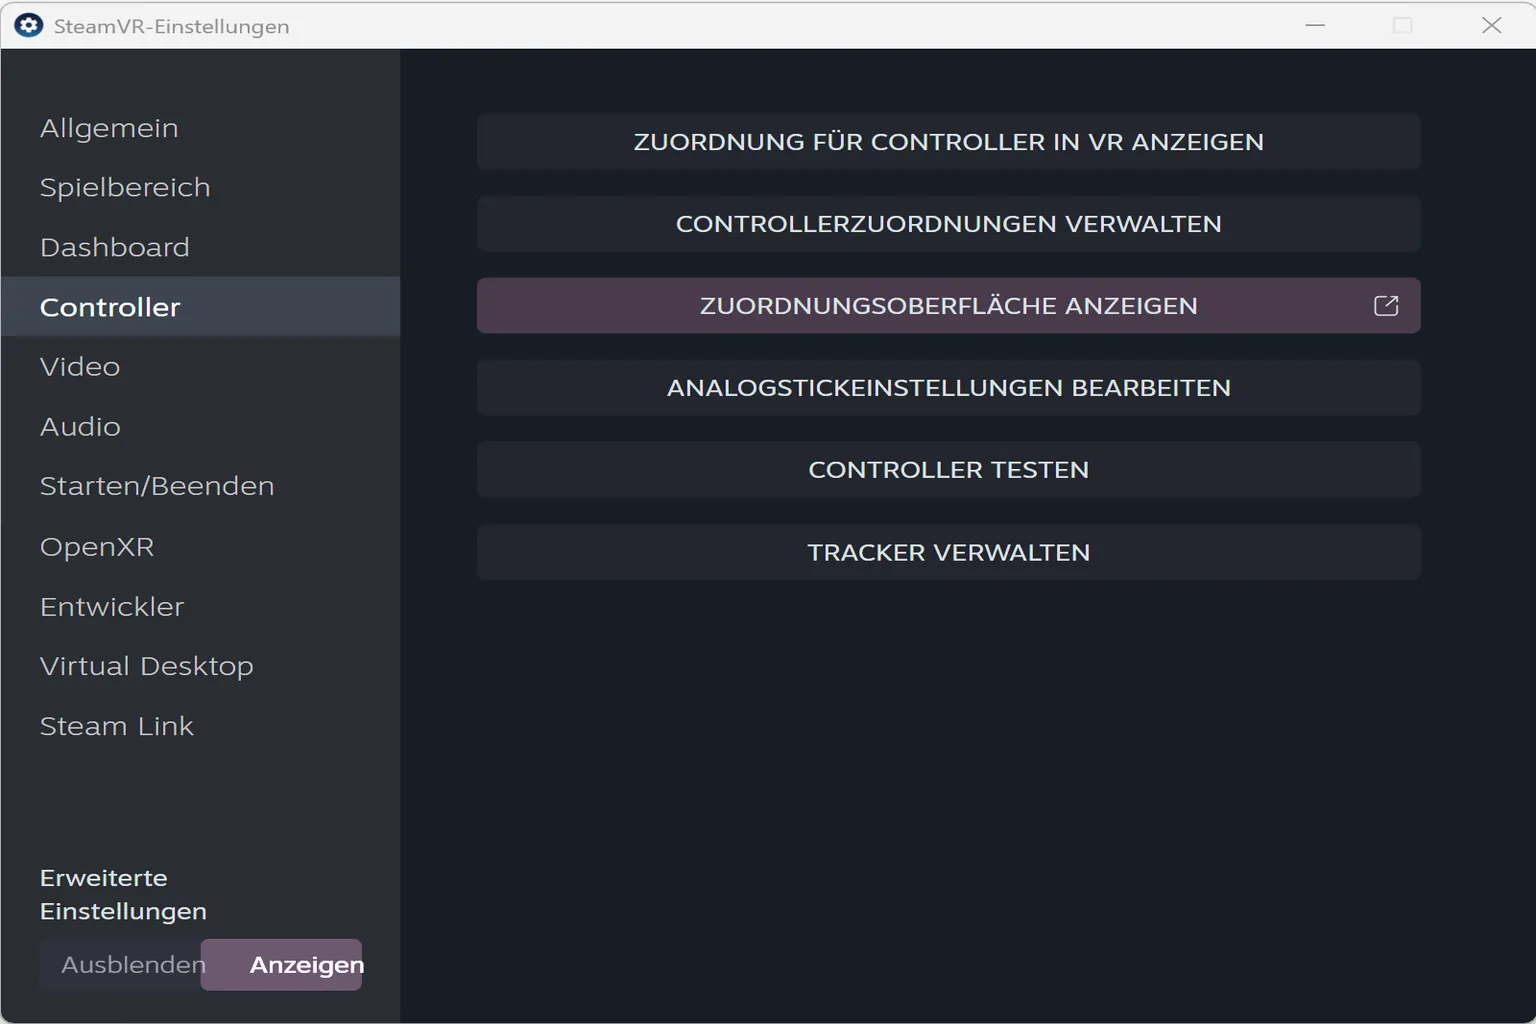This screenshot has height=1024, width=1536.
Task: Click Zuordnungsoberfläche anzeigen button
Action: coord(948,306)
